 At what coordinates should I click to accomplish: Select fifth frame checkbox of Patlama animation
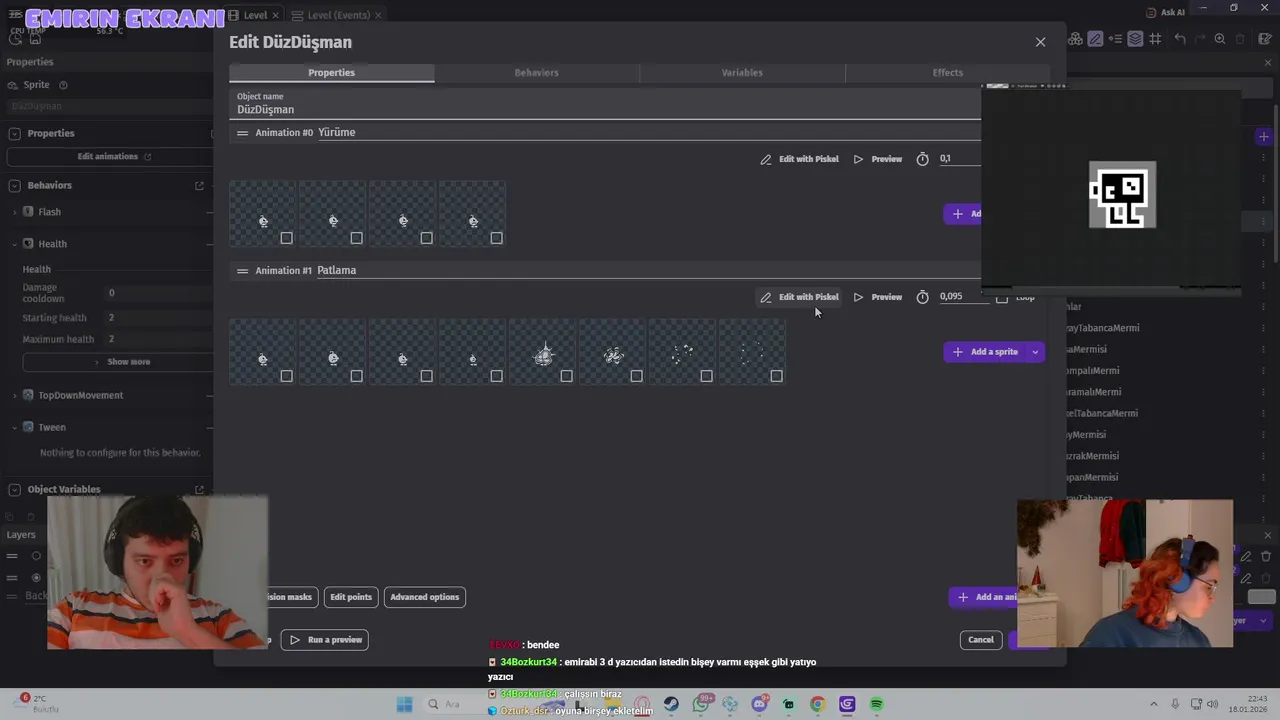point(567,376)
